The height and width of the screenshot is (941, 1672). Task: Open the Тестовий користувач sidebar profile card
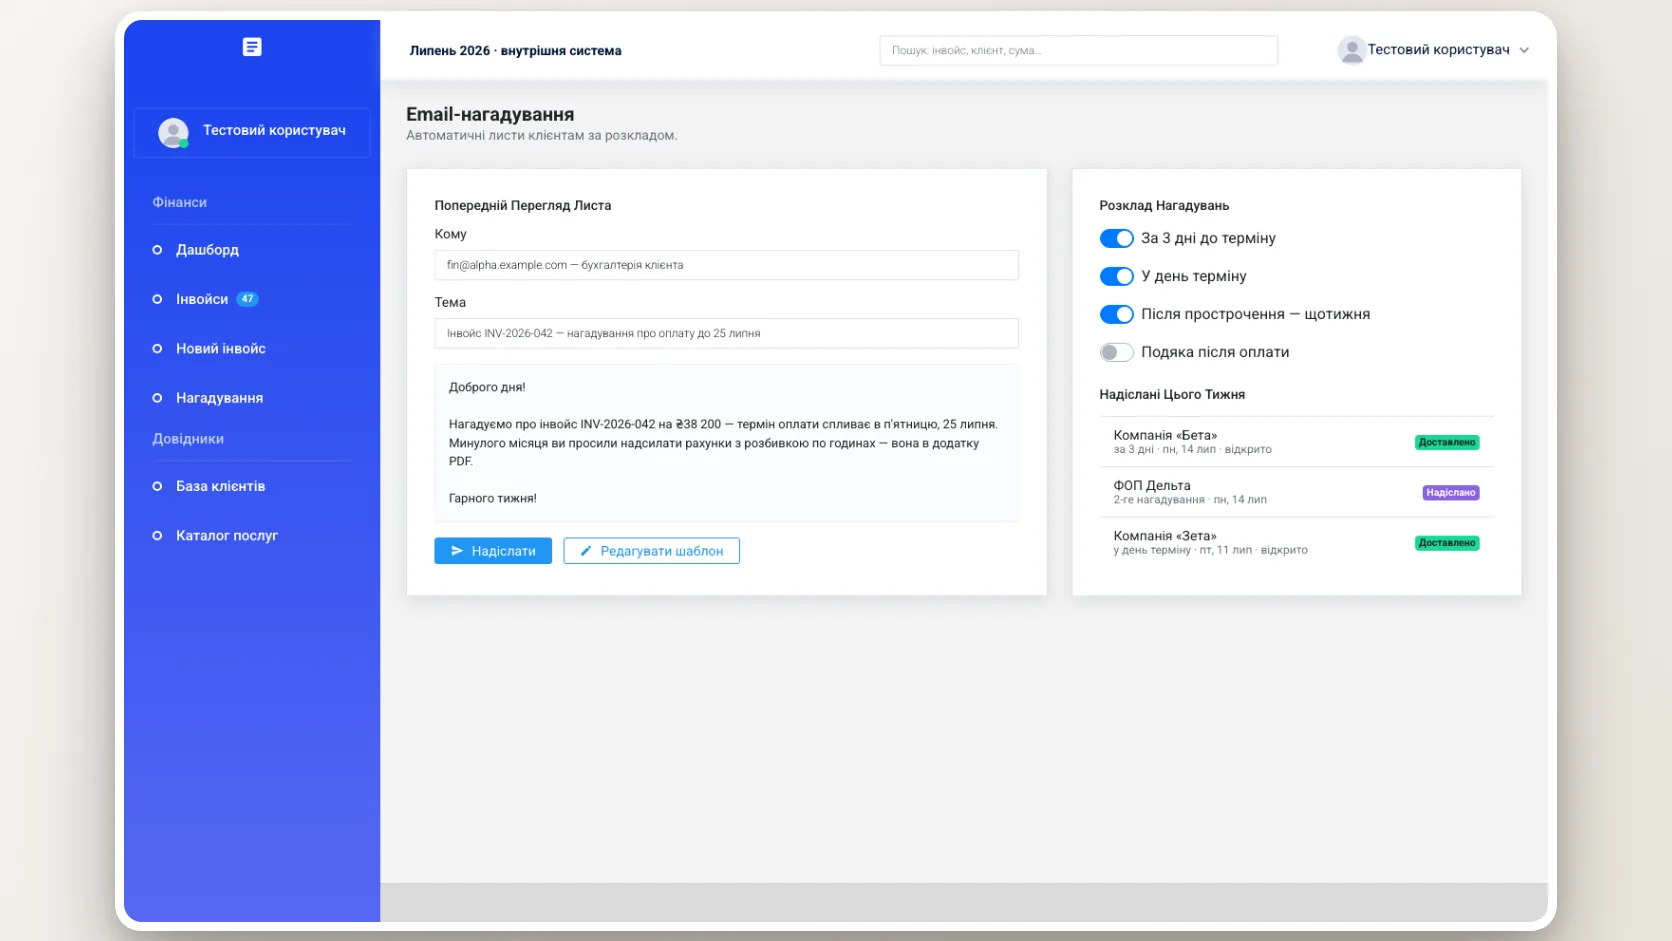pos(252,132)
